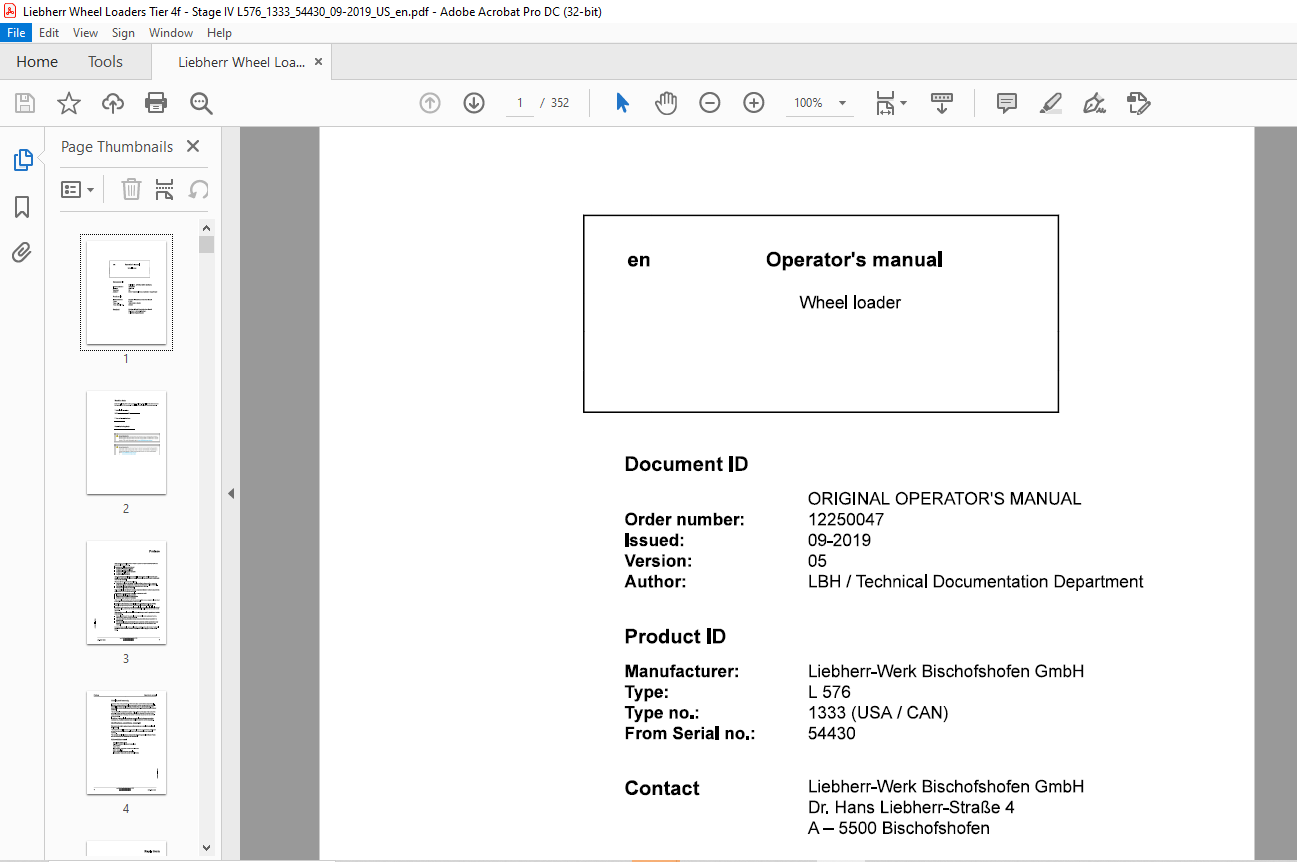Go to previous page arrow
The height and width of the screenshot is (862, 1297).
pyautogui.click(x=430, y=103)
